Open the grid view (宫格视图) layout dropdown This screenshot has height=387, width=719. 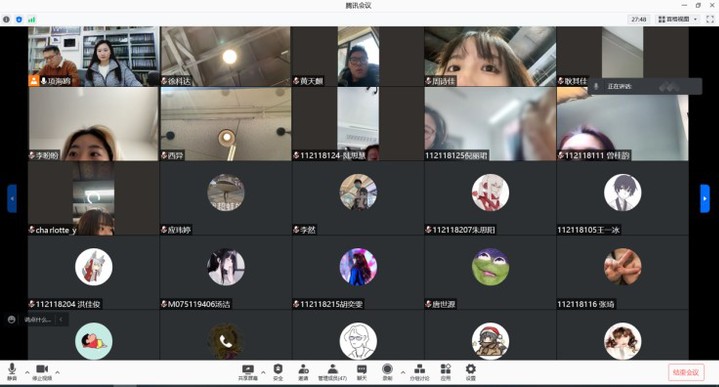tap(678, 19)
